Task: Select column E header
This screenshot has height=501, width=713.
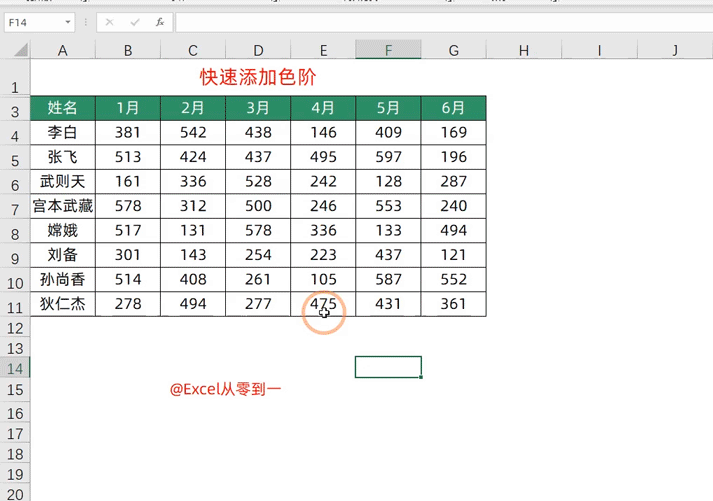Action: pos(323,50)
